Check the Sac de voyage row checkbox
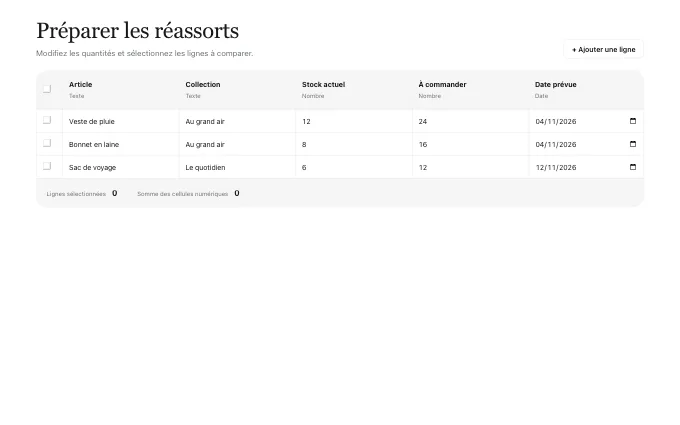680x425 pixels. 47,166
